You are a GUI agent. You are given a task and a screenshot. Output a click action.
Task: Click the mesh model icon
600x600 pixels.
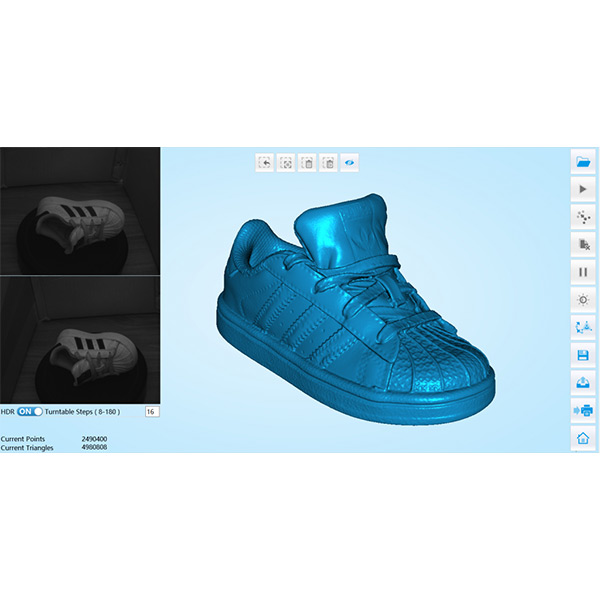click(583, 328)
